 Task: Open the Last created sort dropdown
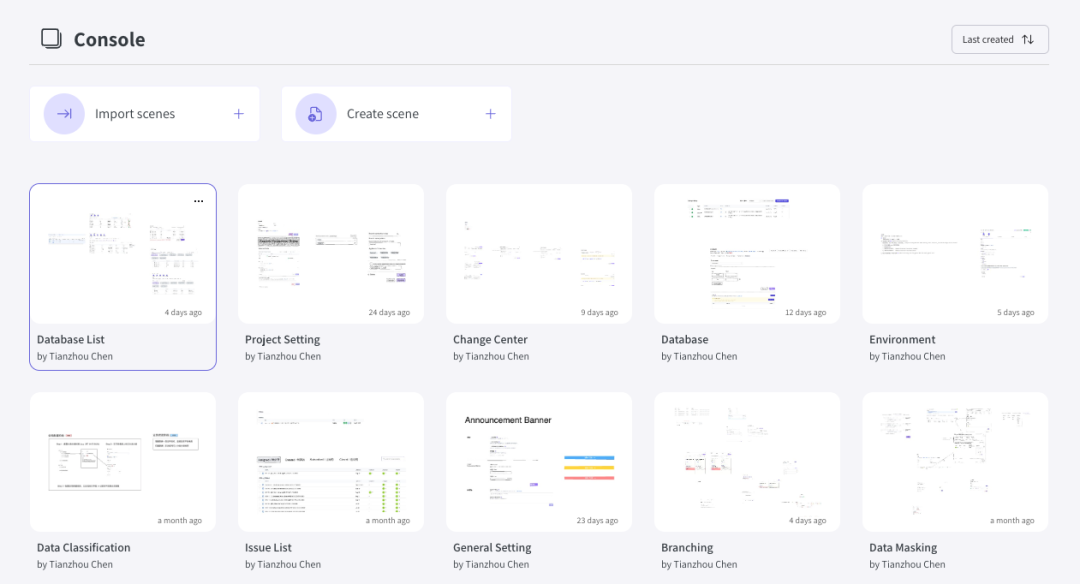pyautogui.click(x=1000, y=39)
